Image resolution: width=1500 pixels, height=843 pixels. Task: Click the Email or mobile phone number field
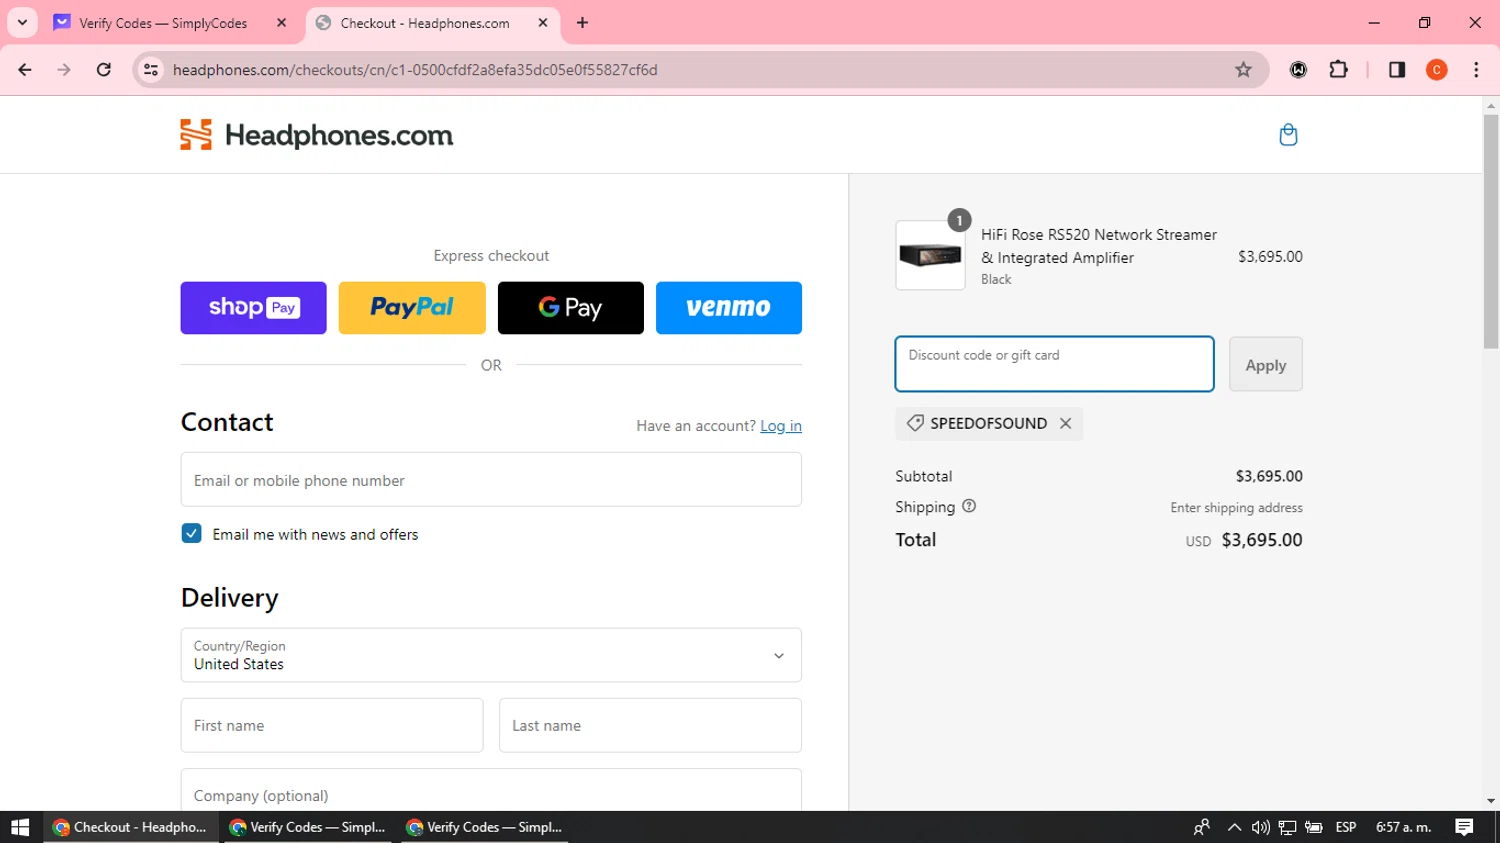[491, 480]
